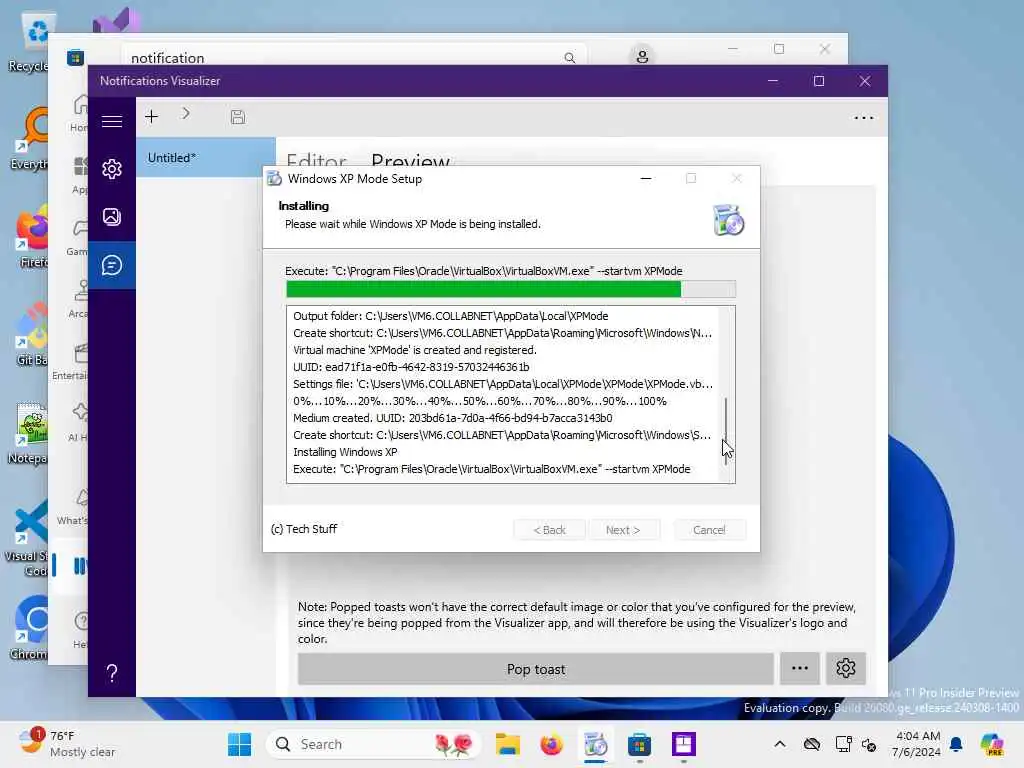The height and width of the screenshot is (768, 1024).
Task: Click the cloud sync icon in system tray
Action: click(812, 744)
